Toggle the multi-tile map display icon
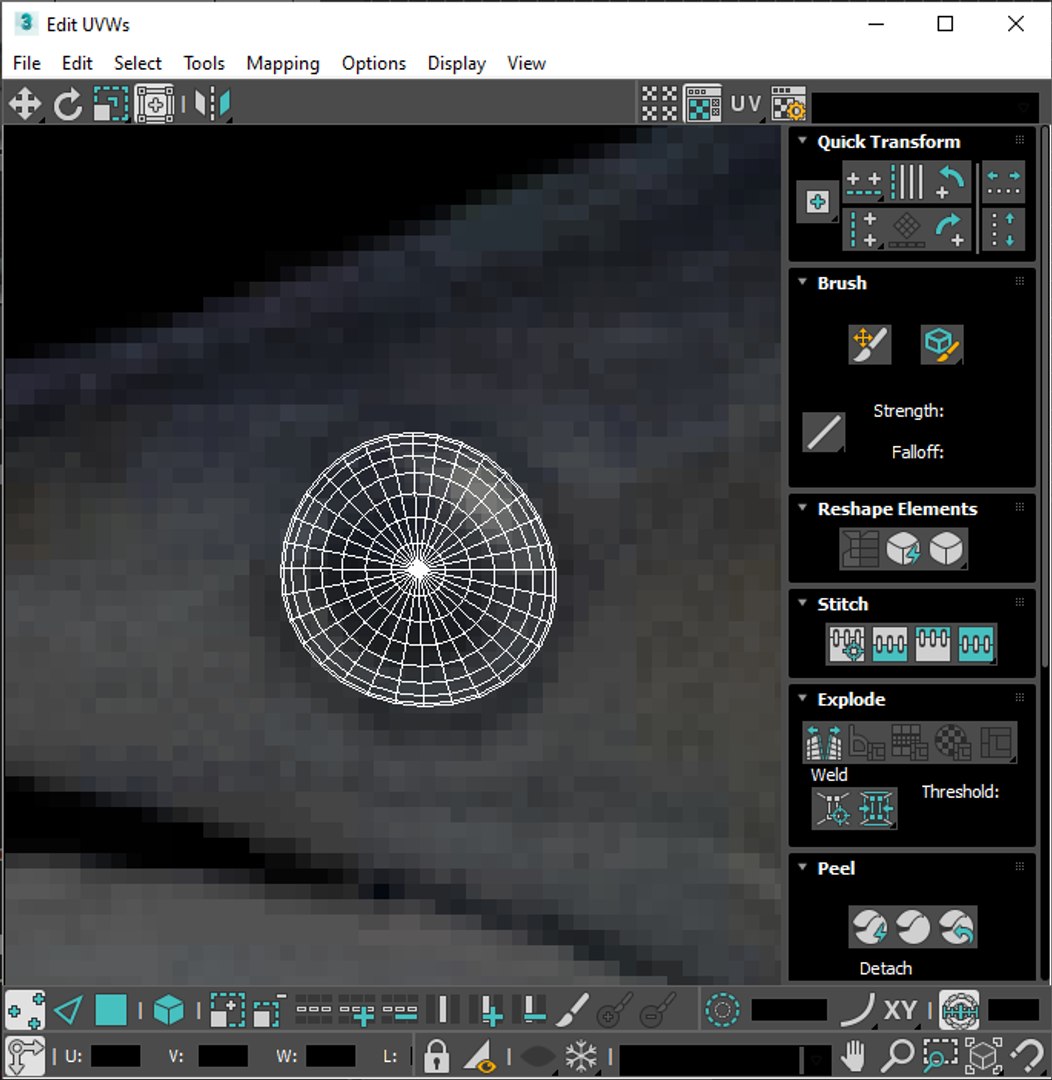 [703, 104]
